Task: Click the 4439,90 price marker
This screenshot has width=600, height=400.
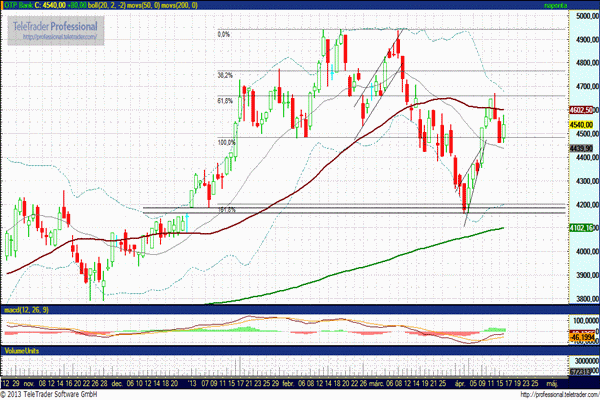Action: [x=583, y=148]
